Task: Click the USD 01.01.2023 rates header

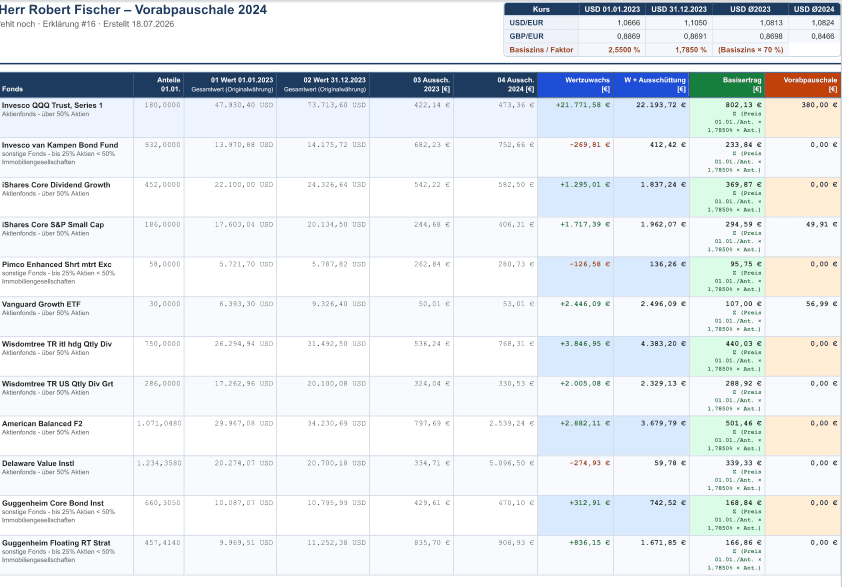Action: tap(612, 9)
